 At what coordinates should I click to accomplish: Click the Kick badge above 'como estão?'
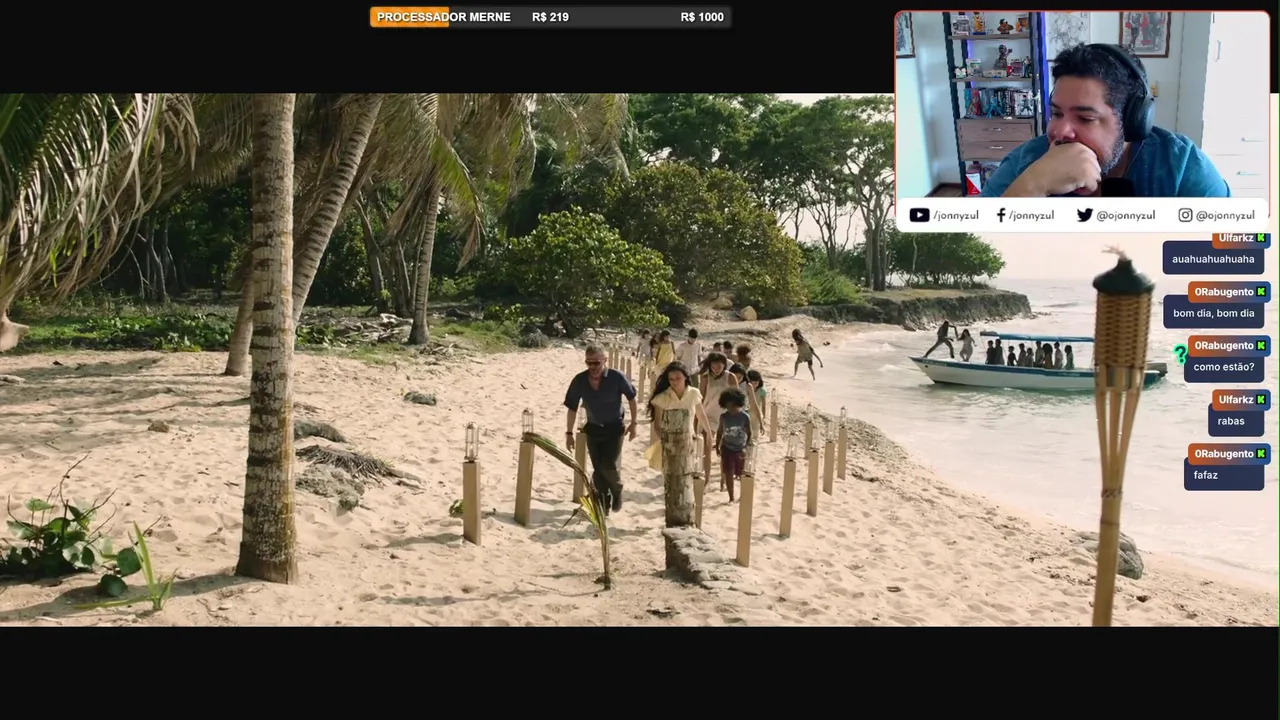[1261, 346]
